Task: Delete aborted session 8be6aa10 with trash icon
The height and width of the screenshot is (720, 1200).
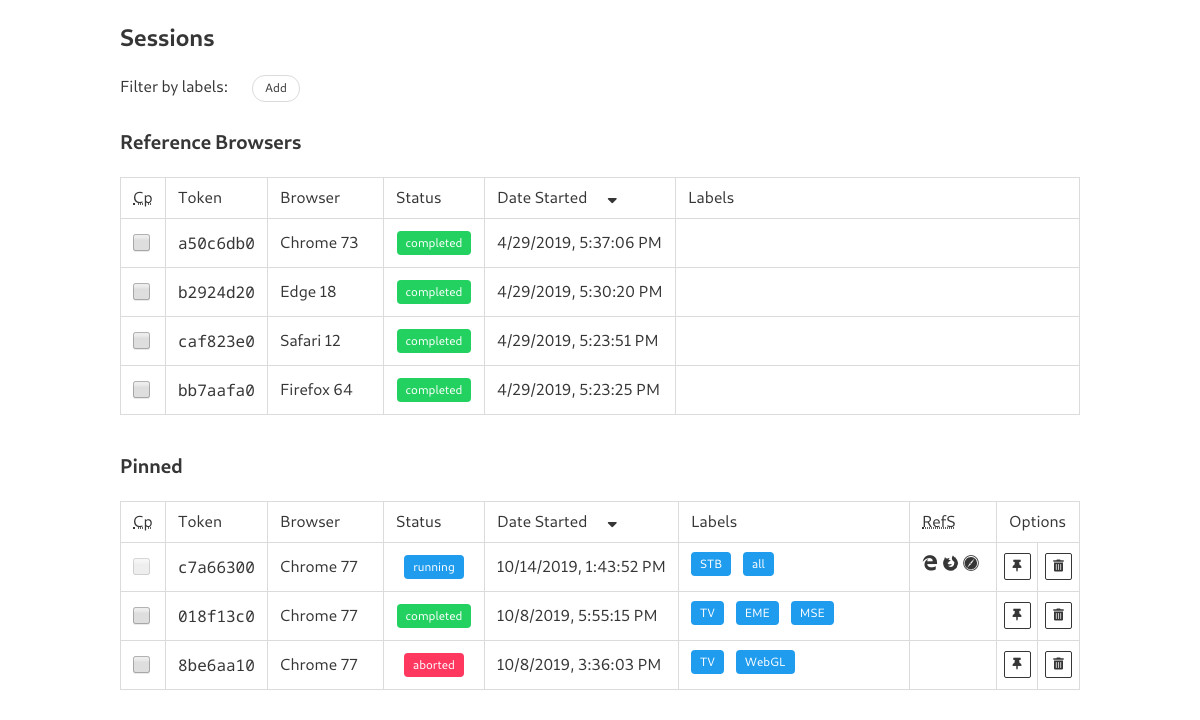Action: (x=1058, y=665)
